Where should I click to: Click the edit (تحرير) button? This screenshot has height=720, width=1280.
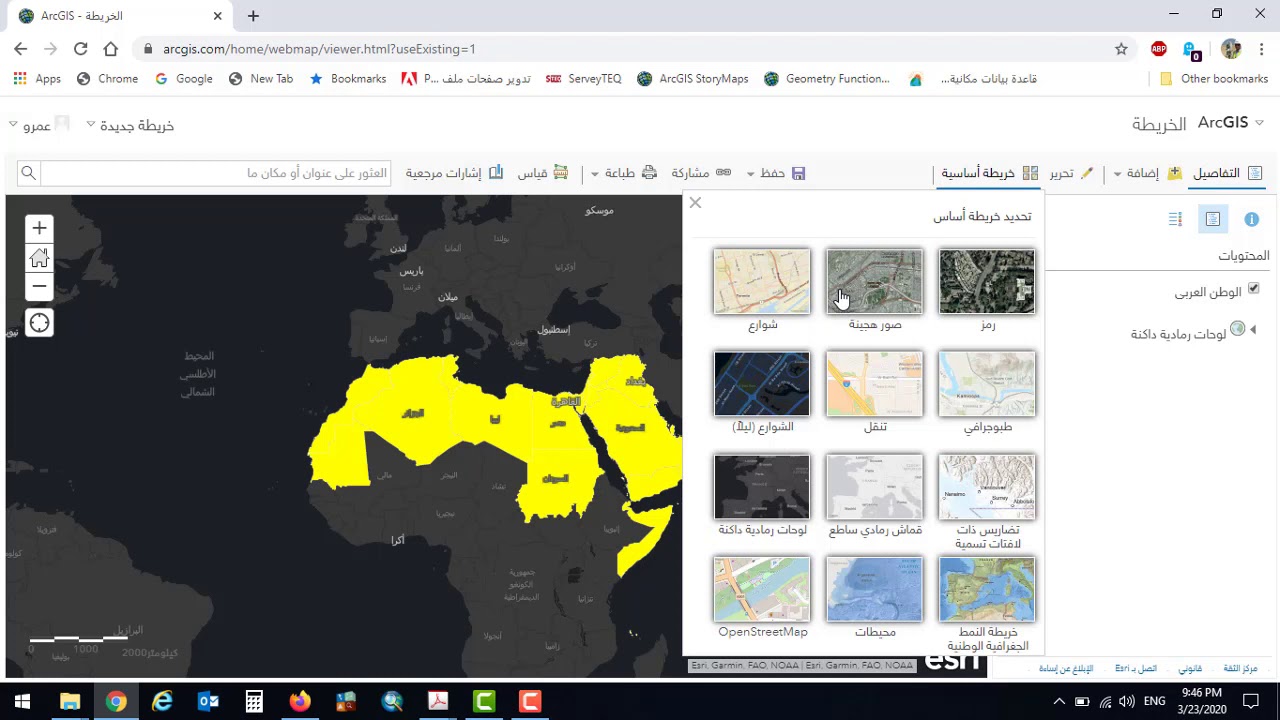(1071, 173)
